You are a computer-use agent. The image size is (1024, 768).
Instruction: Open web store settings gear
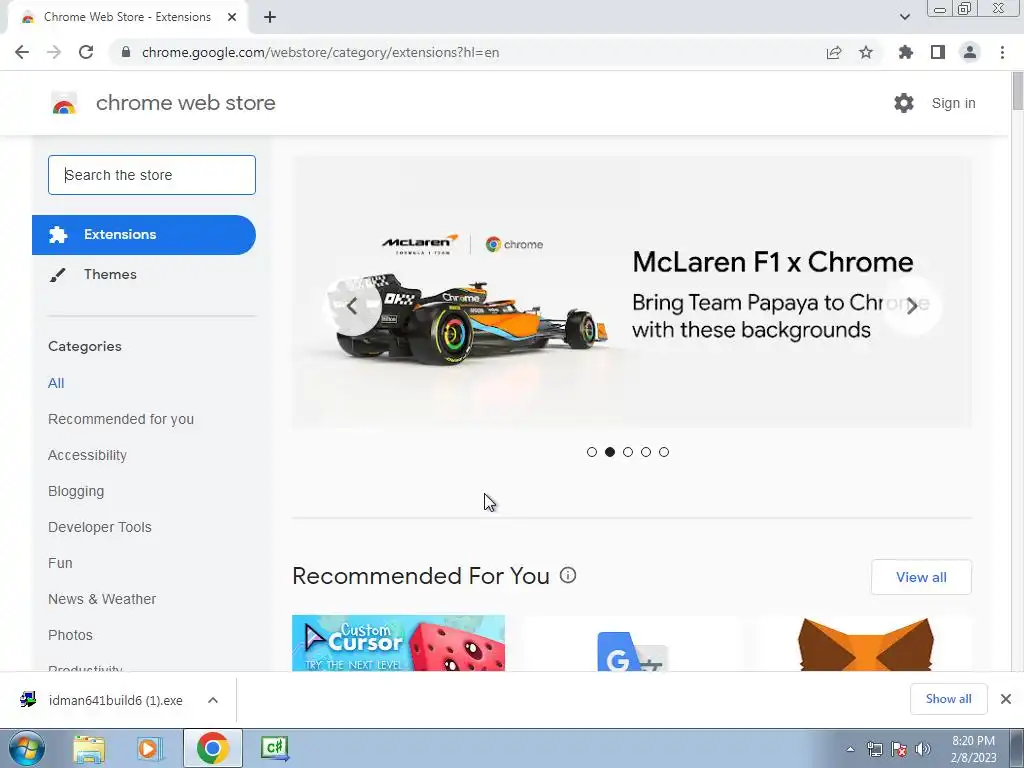[904, 103]
